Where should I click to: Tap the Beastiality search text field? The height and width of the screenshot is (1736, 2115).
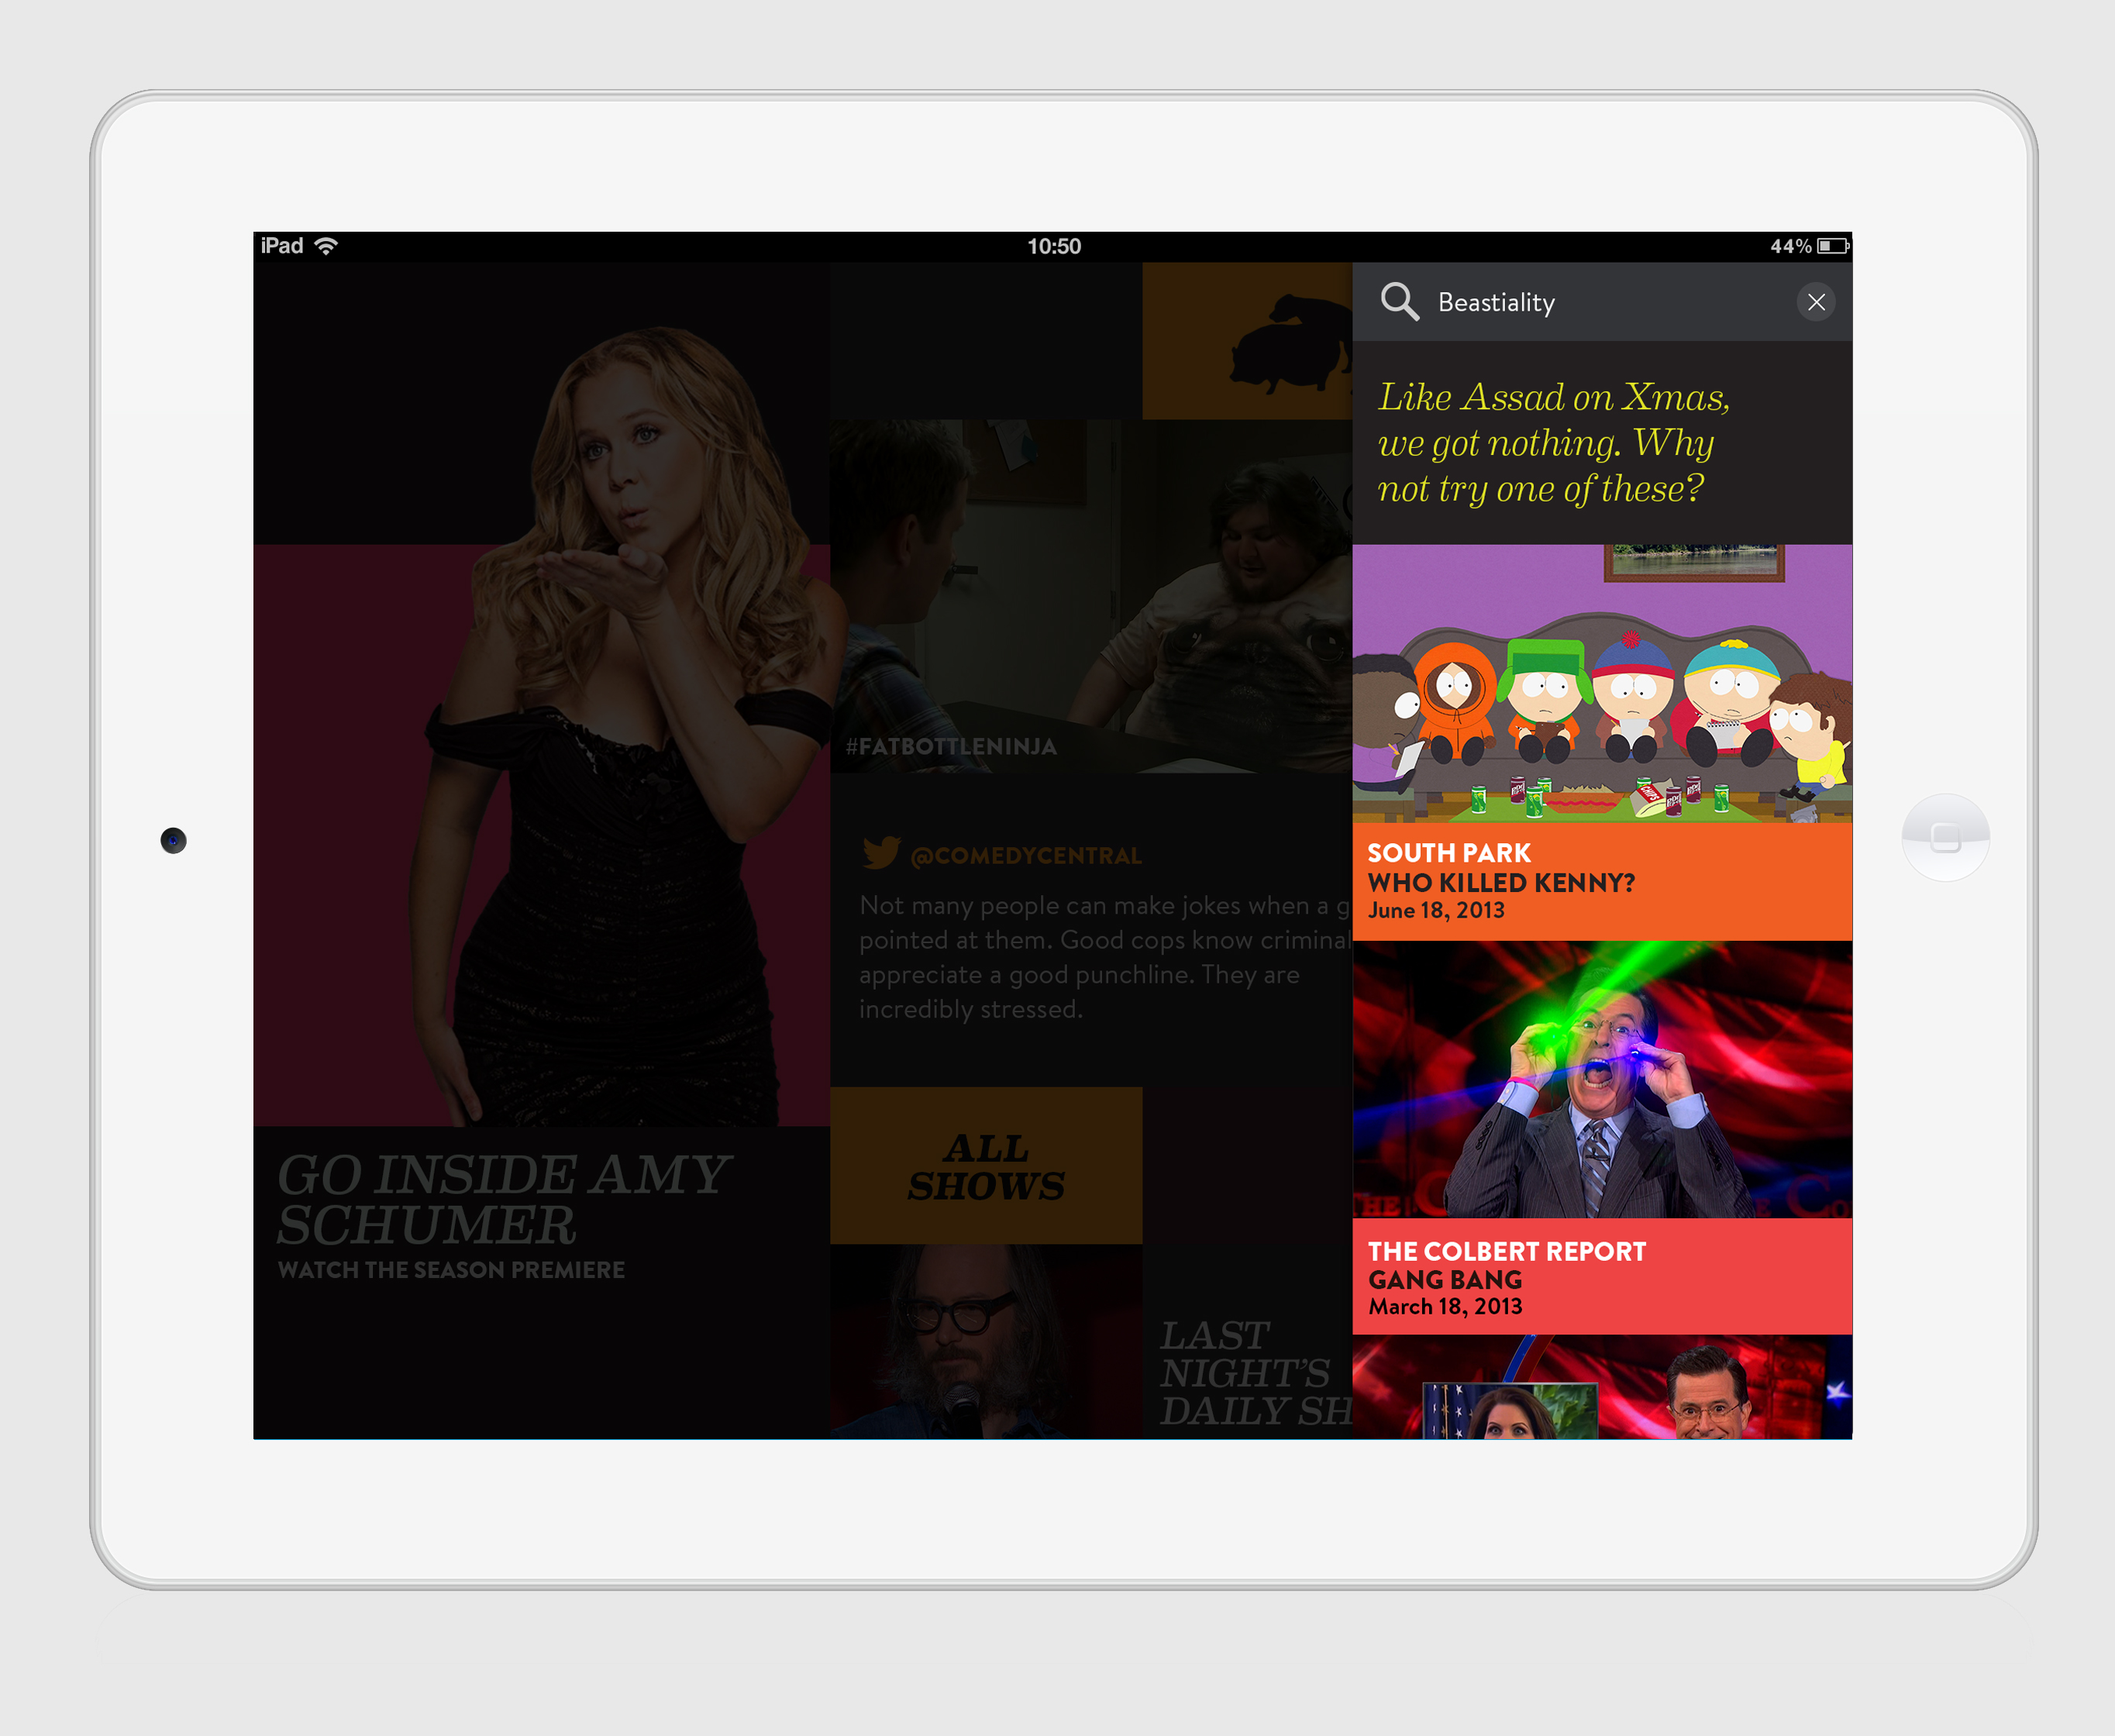[1496, 302]
